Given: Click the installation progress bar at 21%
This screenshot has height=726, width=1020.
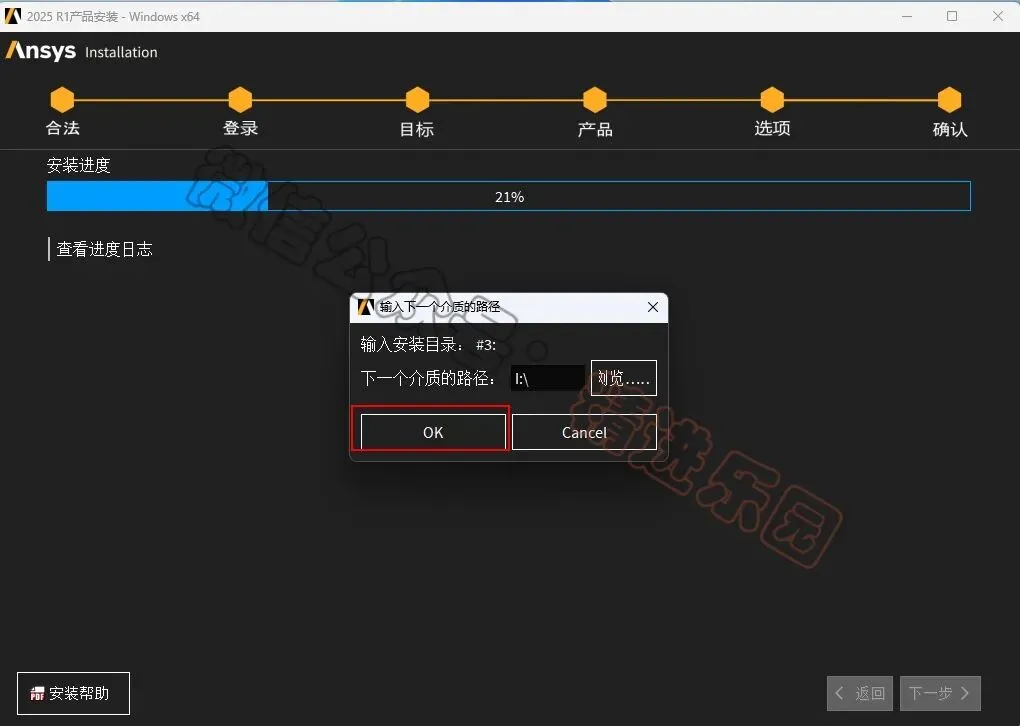Looking at the screenshot, I should point(509,196).
